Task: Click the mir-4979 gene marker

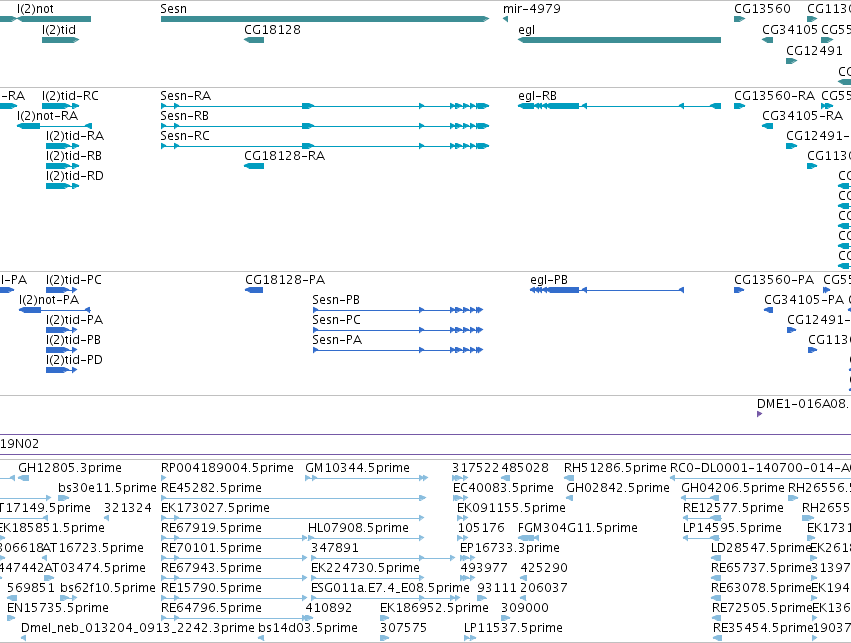Action: [505, 19]
